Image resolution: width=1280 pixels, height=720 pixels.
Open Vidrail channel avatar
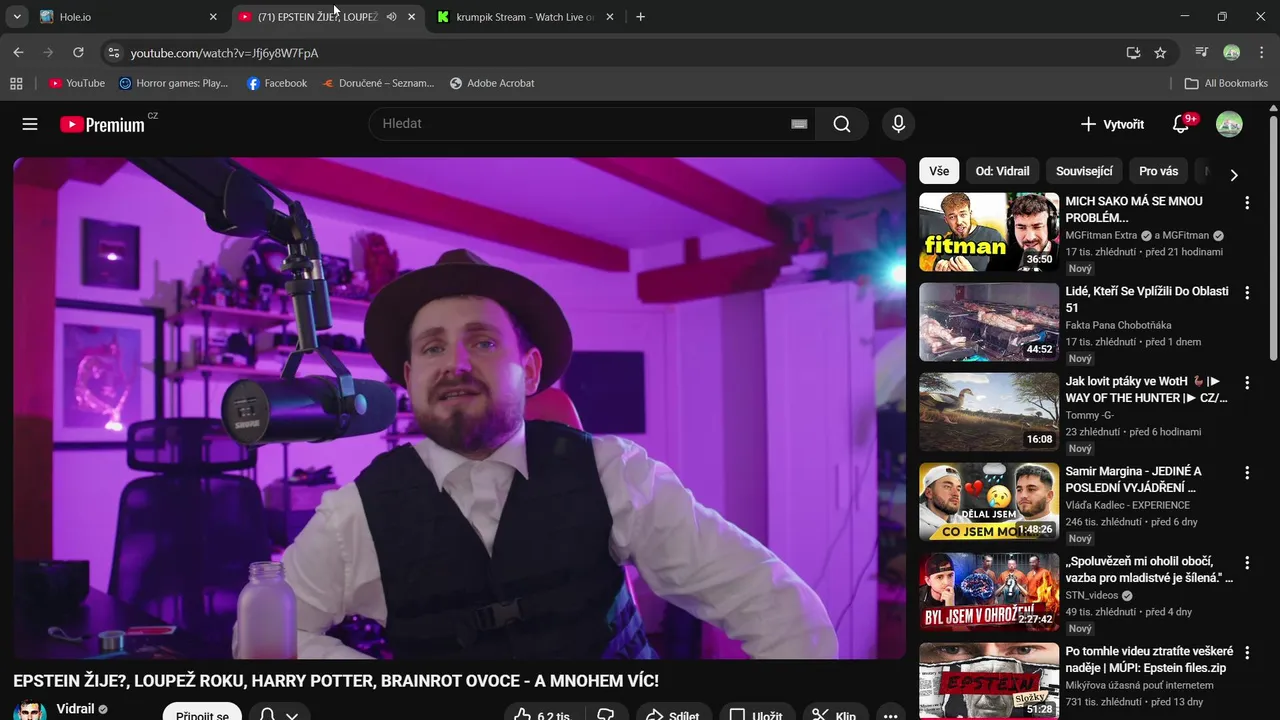(30, 712)
